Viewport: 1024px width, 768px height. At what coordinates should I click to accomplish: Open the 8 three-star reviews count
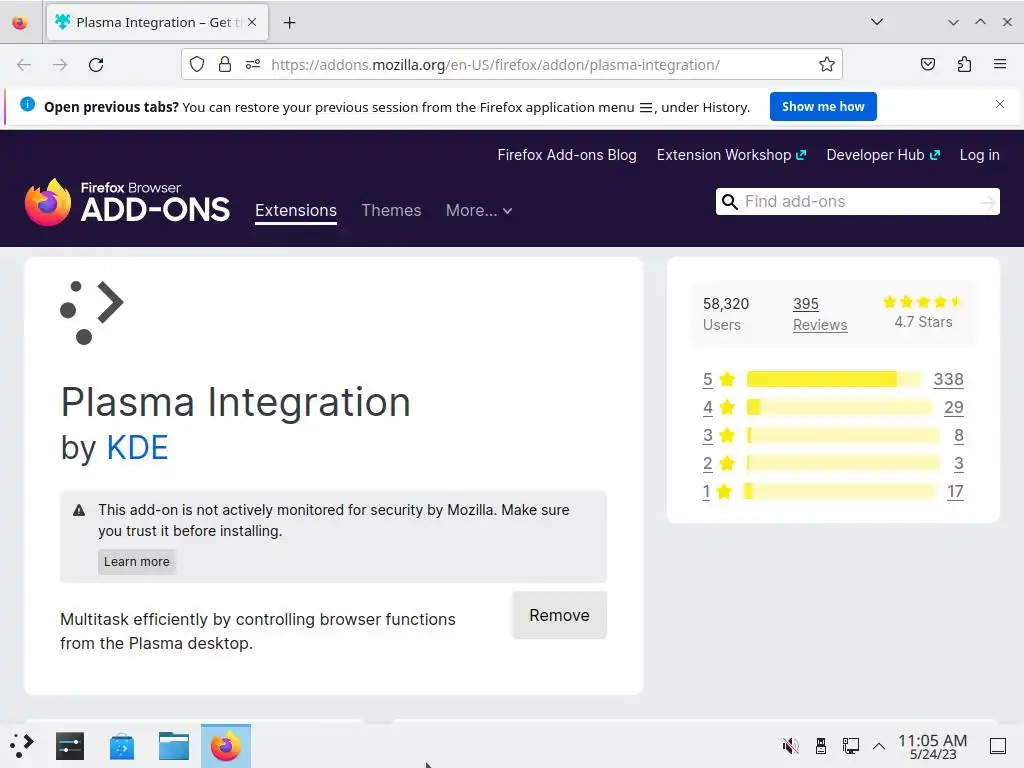coord(958,436)
